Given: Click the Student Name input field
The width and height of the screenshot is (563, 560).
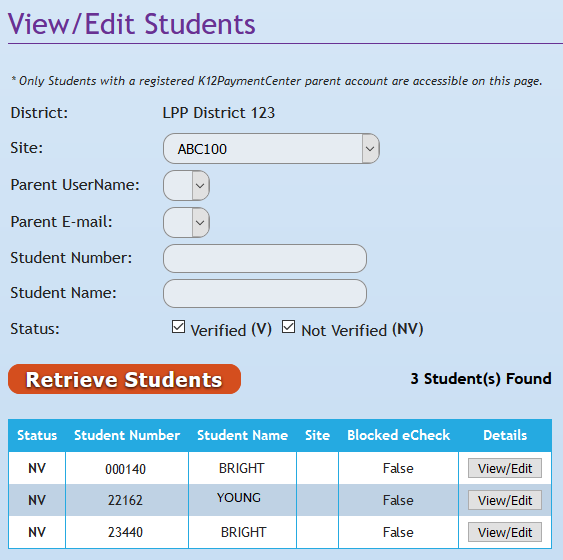Looking at the screenshot, I should click(265, 294).
